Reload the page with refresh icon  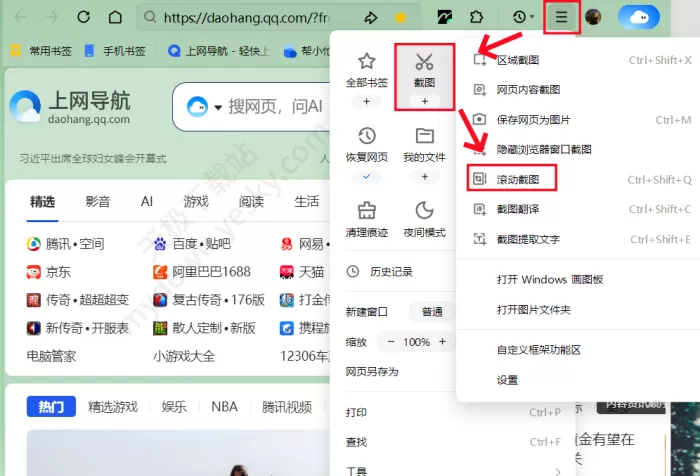pos(83,17)
